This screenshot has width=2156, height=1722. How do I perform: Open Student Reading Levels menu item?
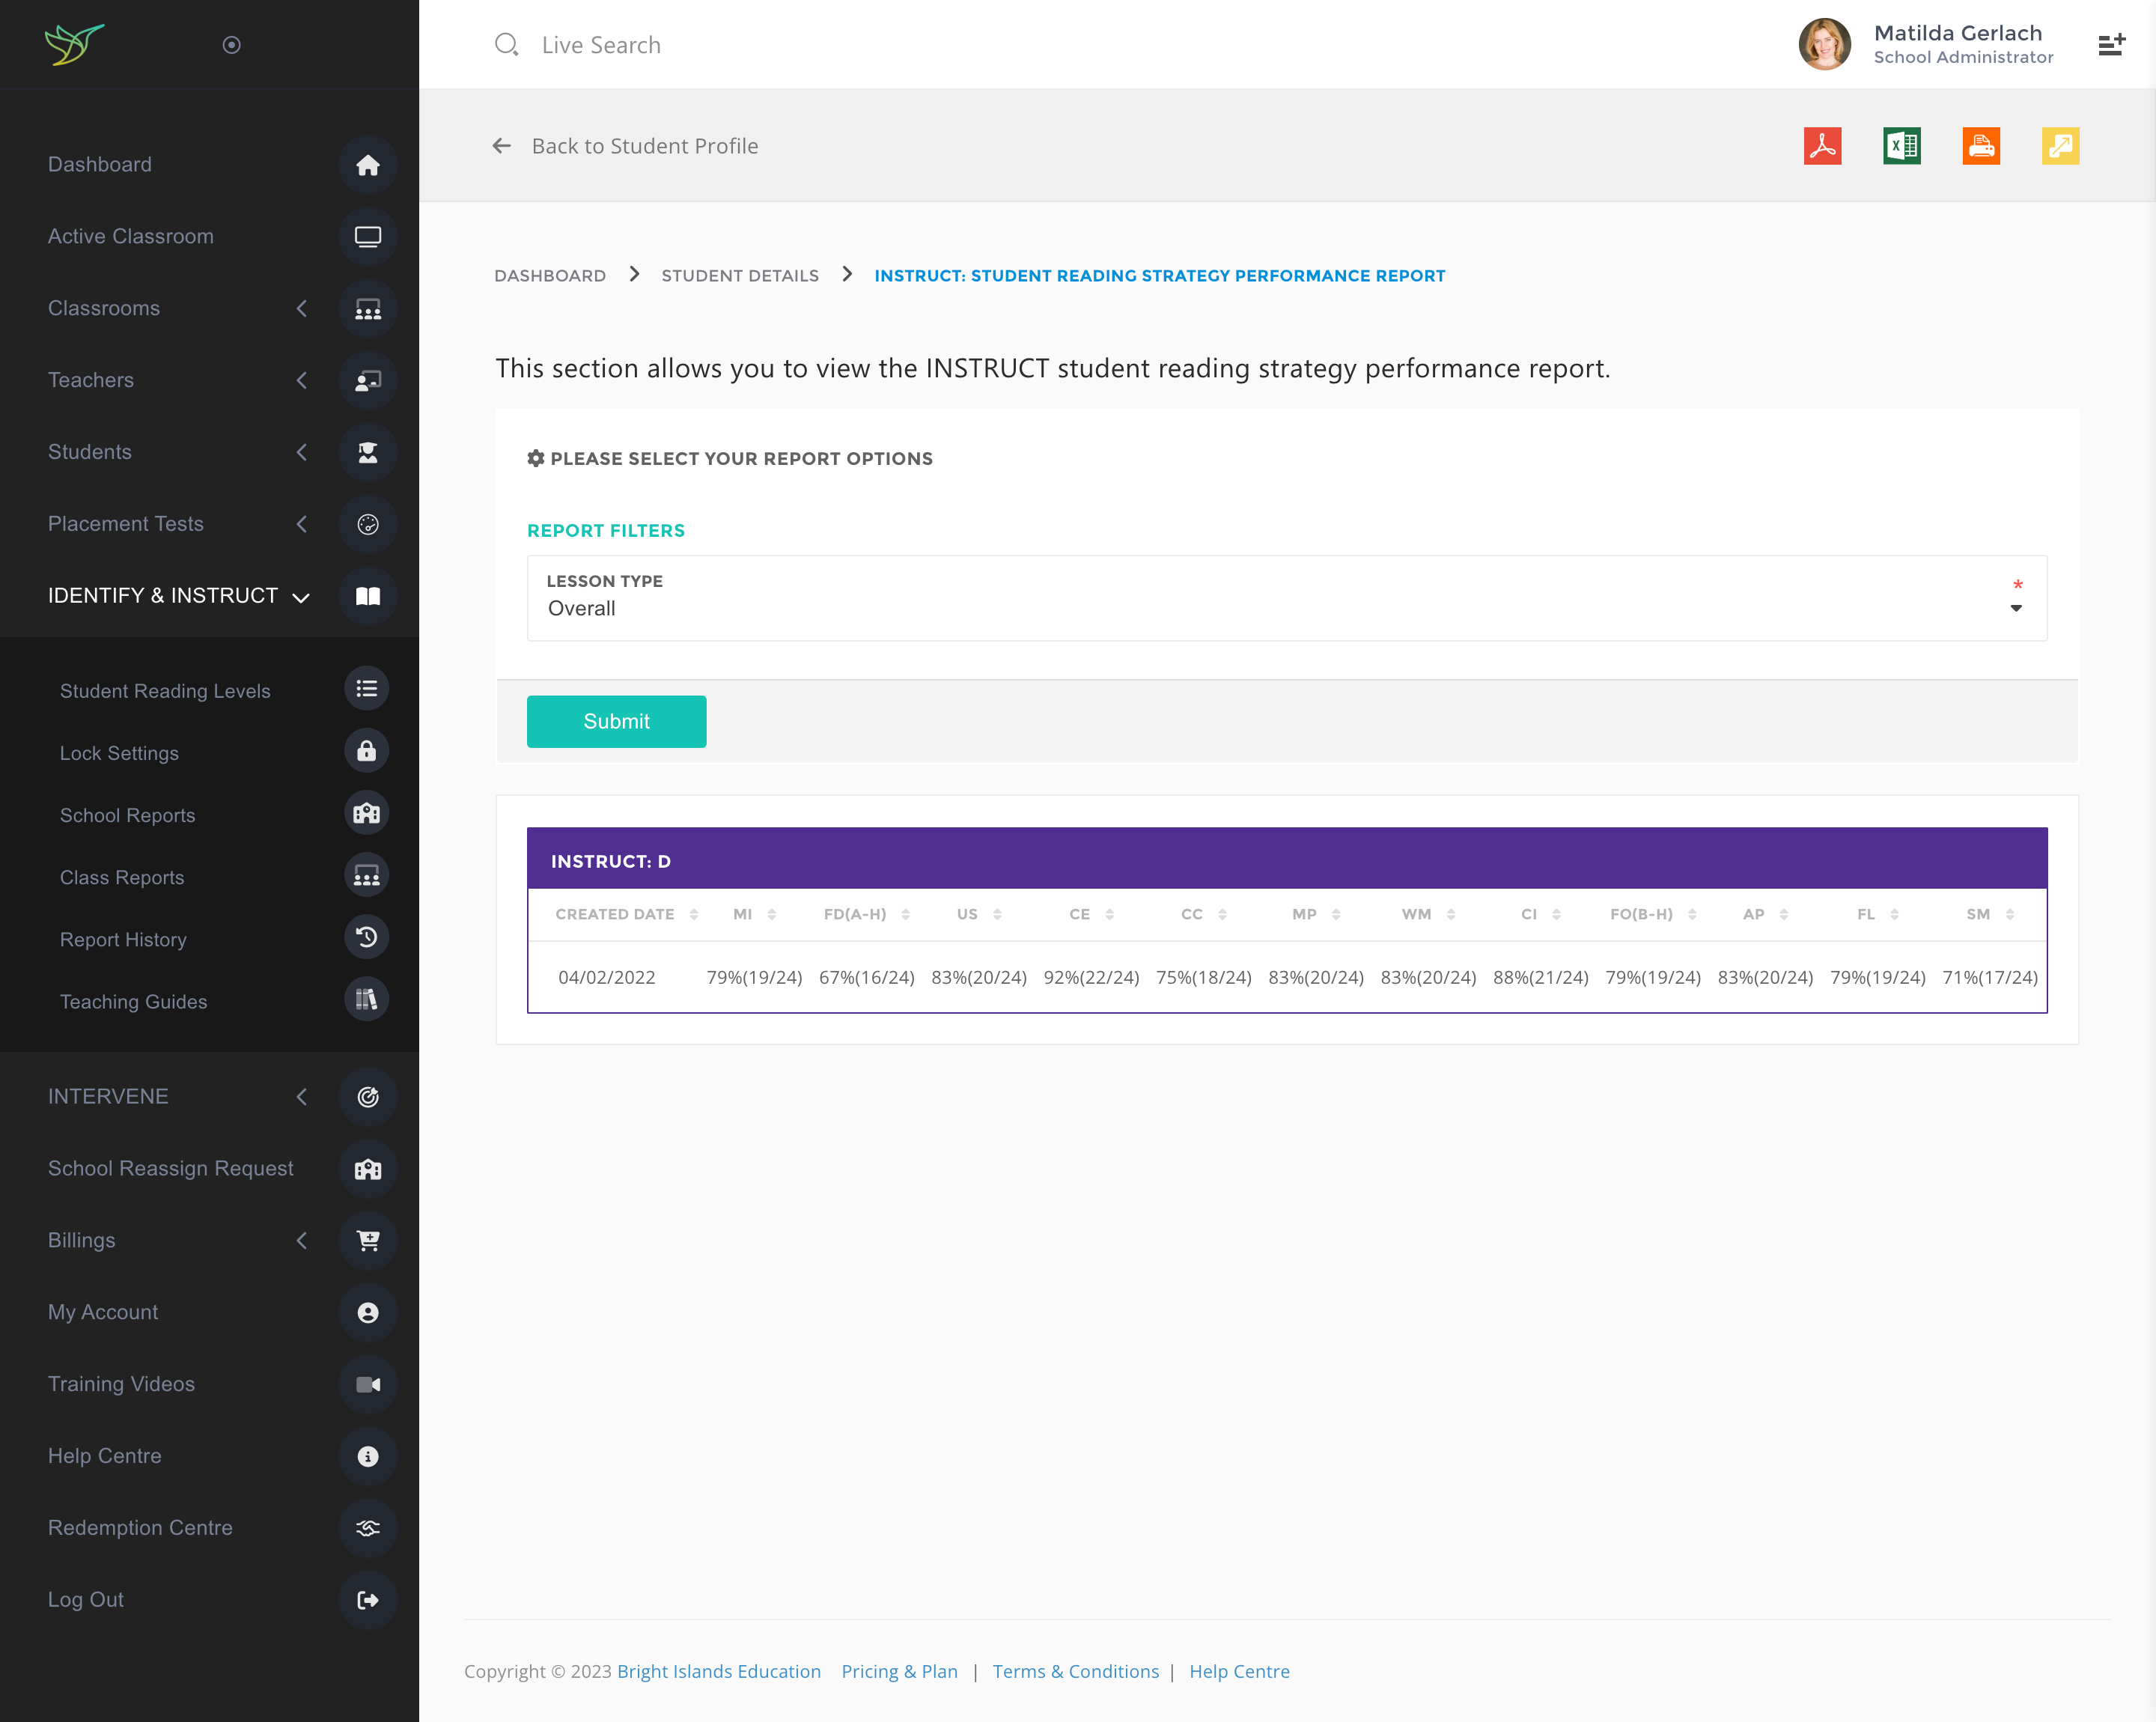click(x=165, y=691)
